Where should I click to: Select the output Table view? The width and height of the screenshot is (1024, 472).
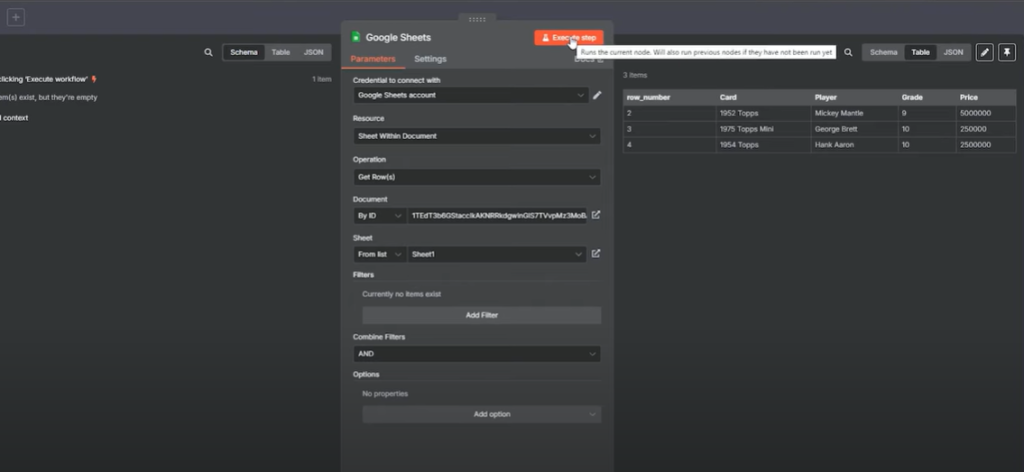click(x=921, y=52)
